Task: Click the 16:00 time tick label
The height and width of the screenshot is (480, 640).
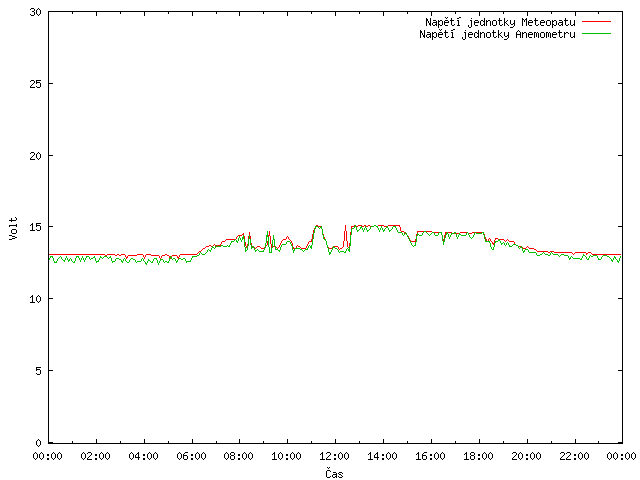Action: point(430,456)
